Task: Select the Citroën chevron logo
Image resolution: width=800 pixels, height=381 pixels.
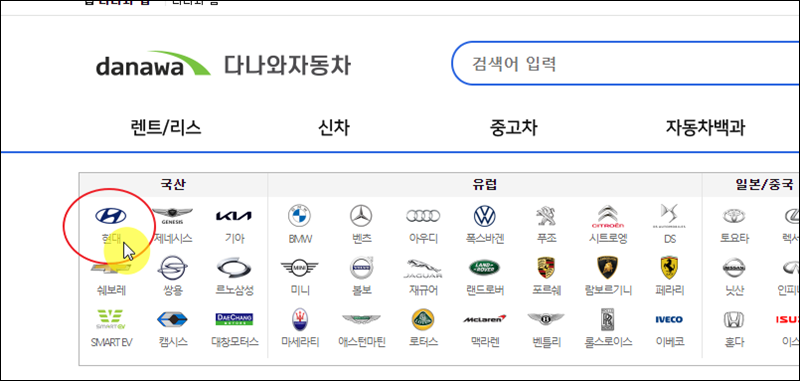Action: pos(608,216)
